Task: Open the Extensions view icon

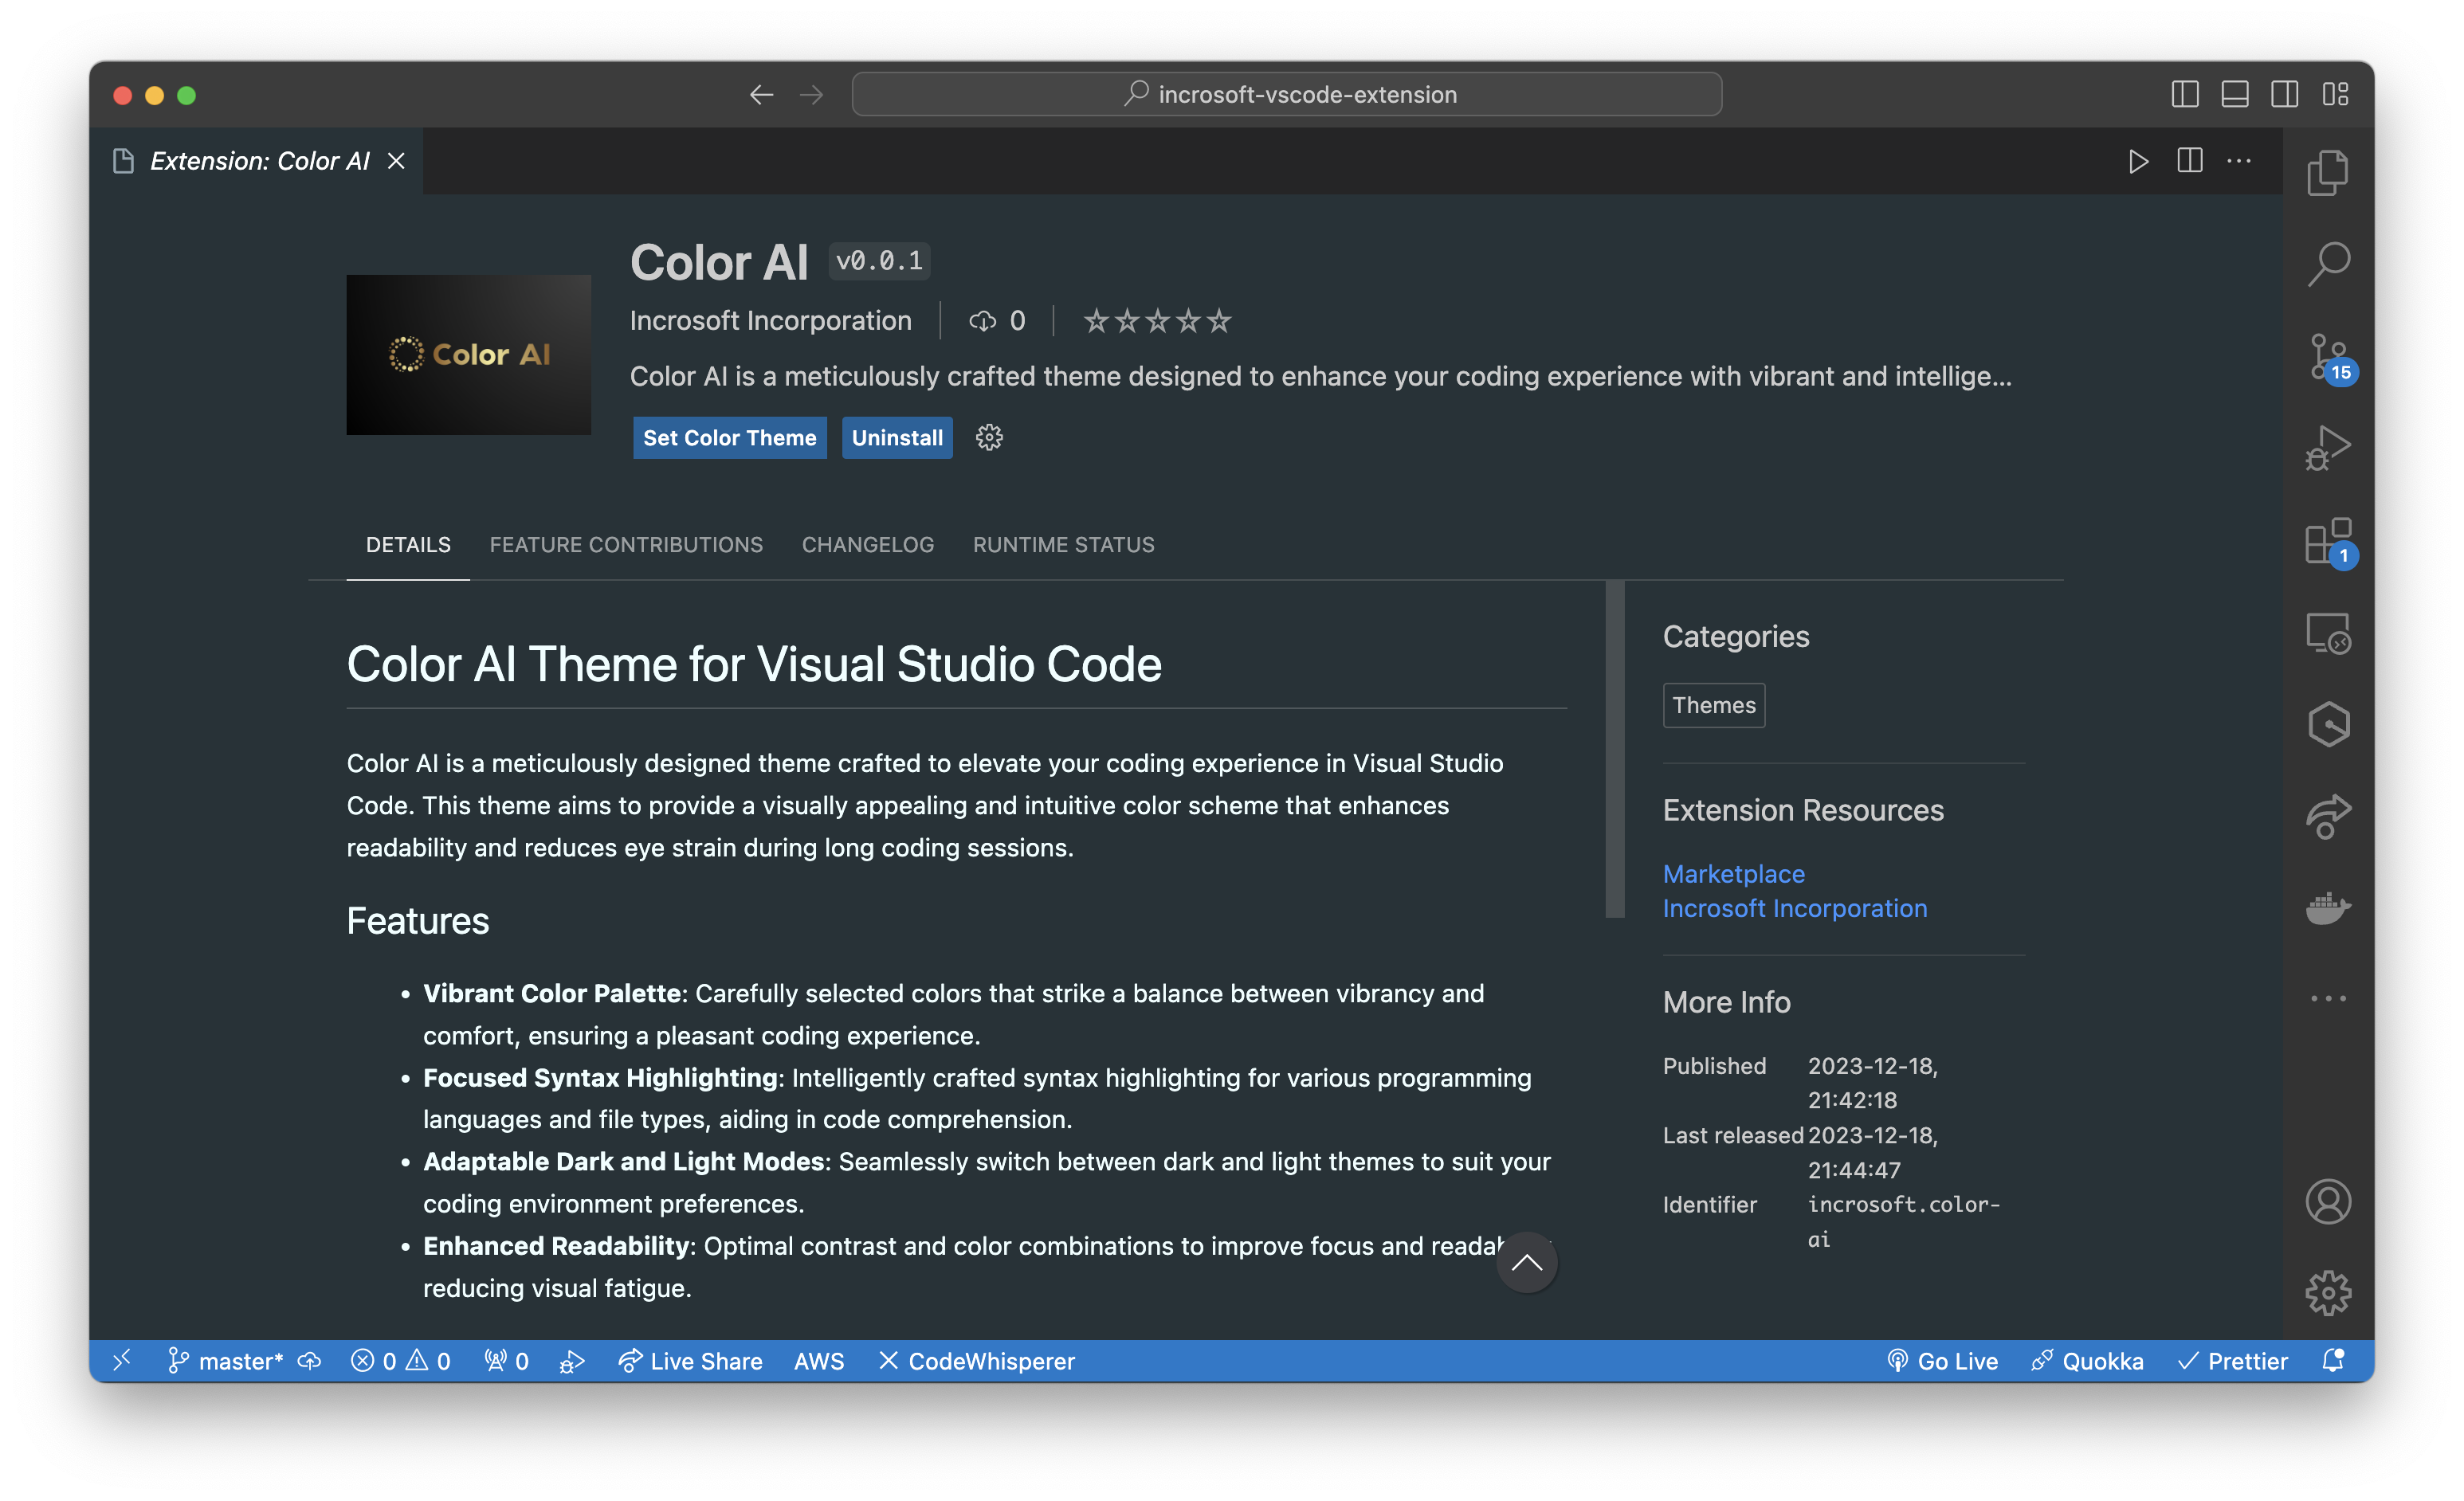Action: click(2328, 541)
